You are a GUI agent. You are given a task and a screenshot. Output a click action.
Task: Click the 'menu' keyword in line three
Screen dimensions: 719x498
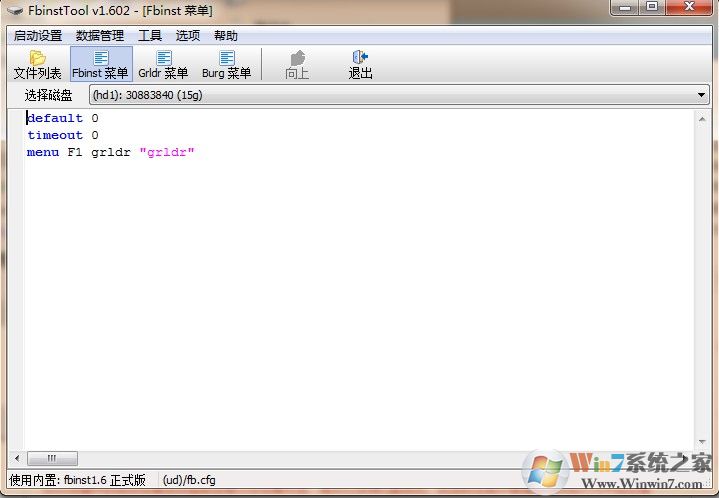pyautogui.click(x=43, y=152)
